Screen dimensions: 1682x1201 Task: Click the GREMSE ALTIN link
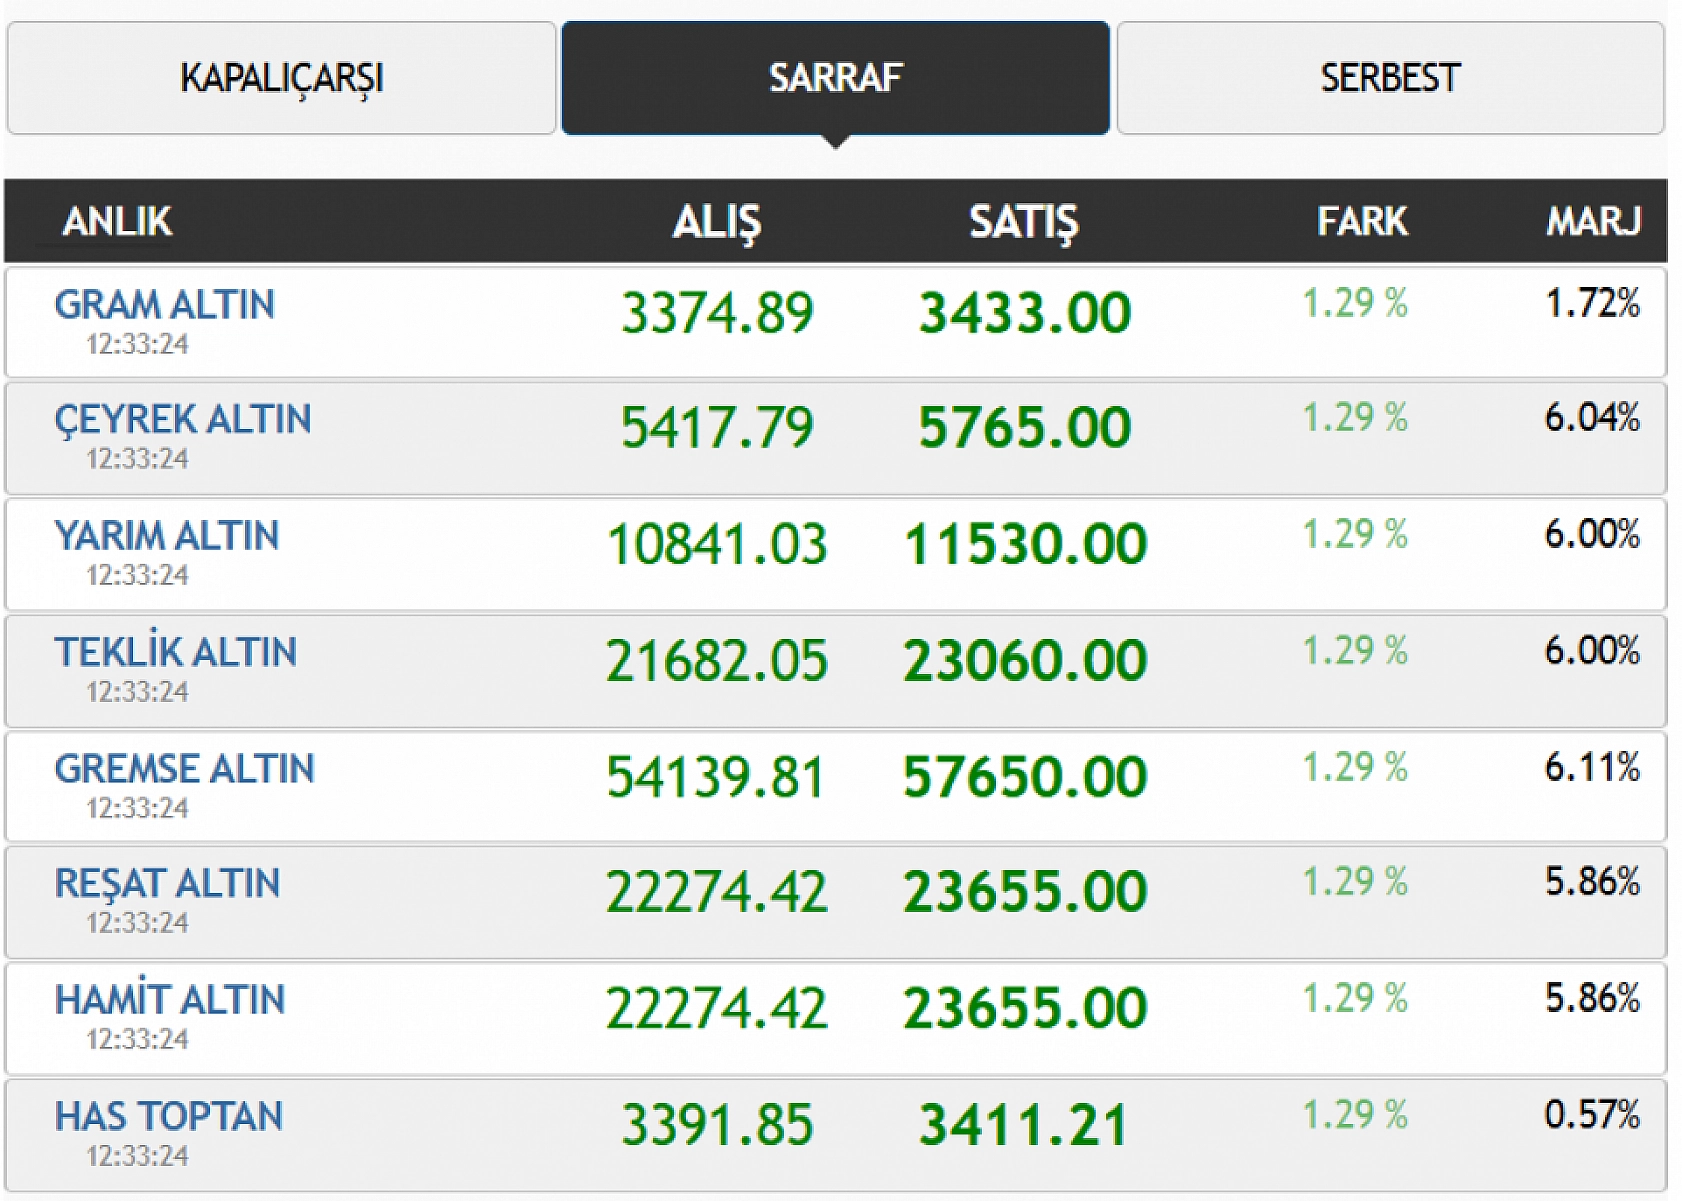click(185, 769)
